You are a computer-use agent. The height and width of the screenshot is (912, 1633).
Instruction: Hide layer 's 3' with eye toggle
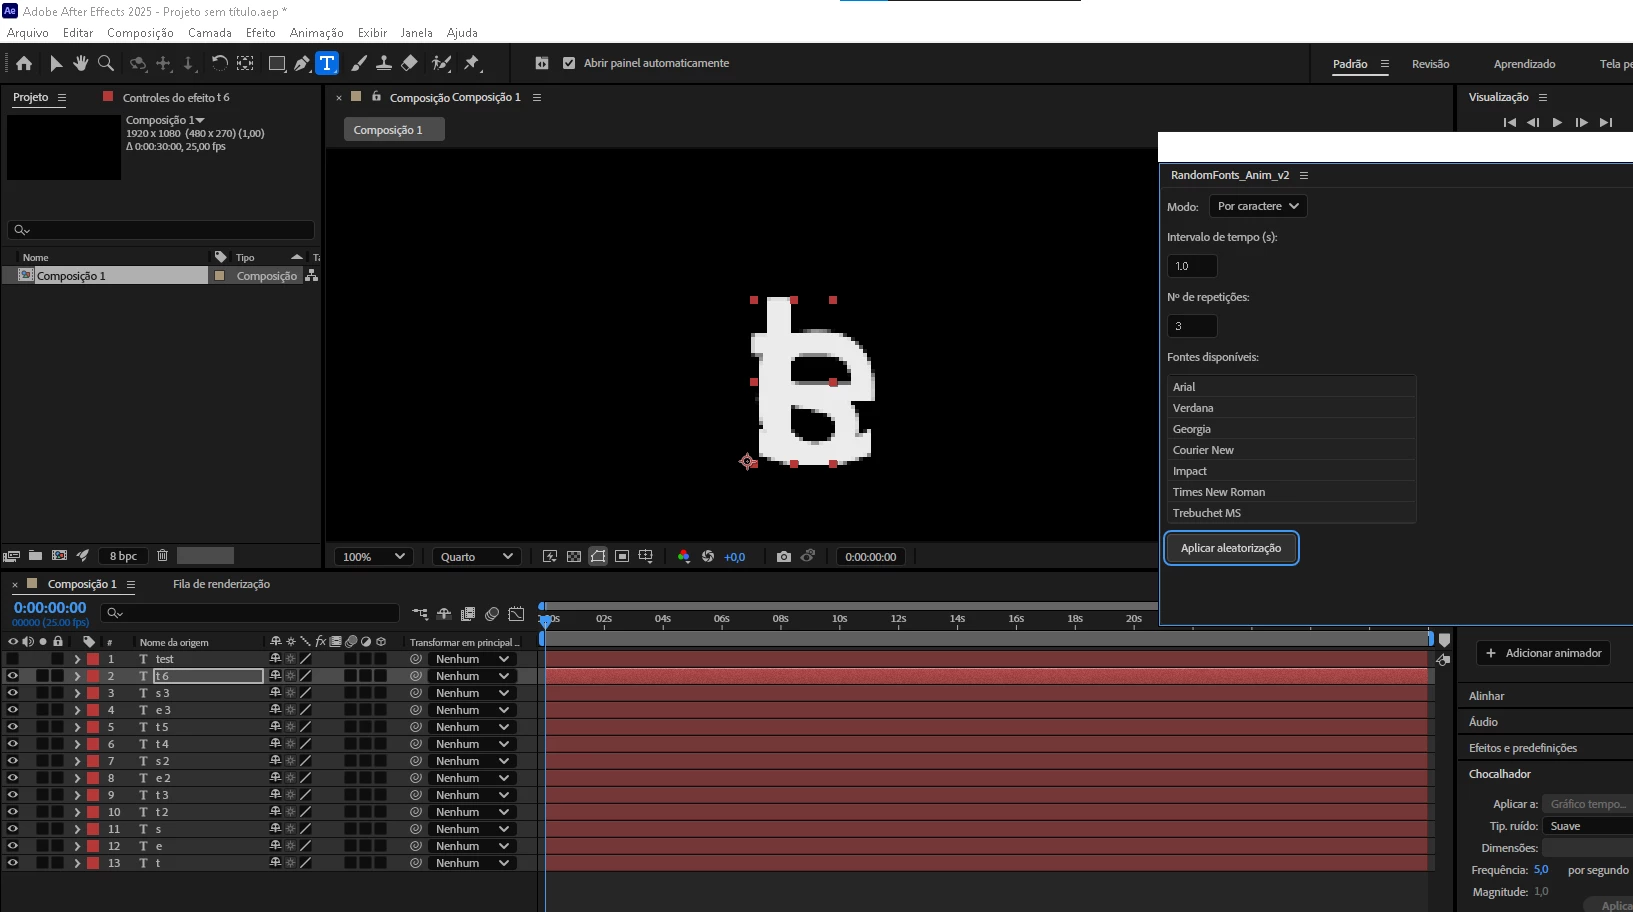(x=13, y=693)
